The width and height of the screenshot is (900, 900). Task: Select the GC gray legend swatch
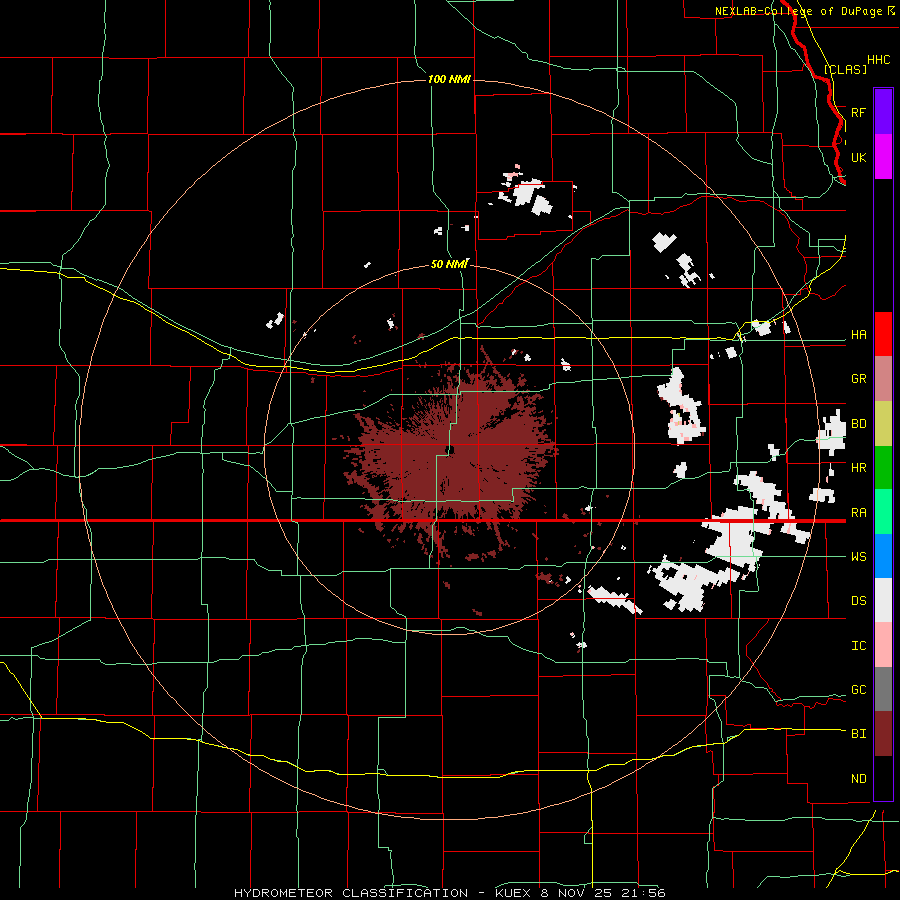(x=883, y=689)
